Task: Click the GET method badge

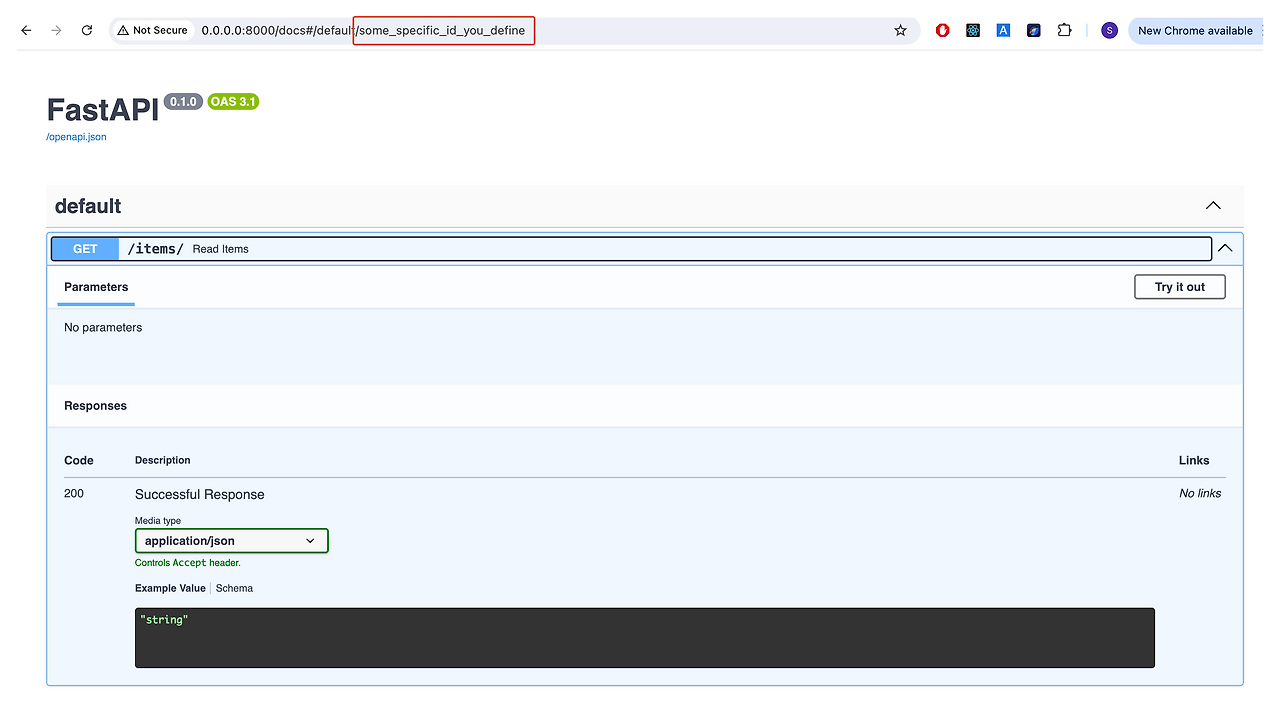Action: pyautogui.click(x=84, y=248)
